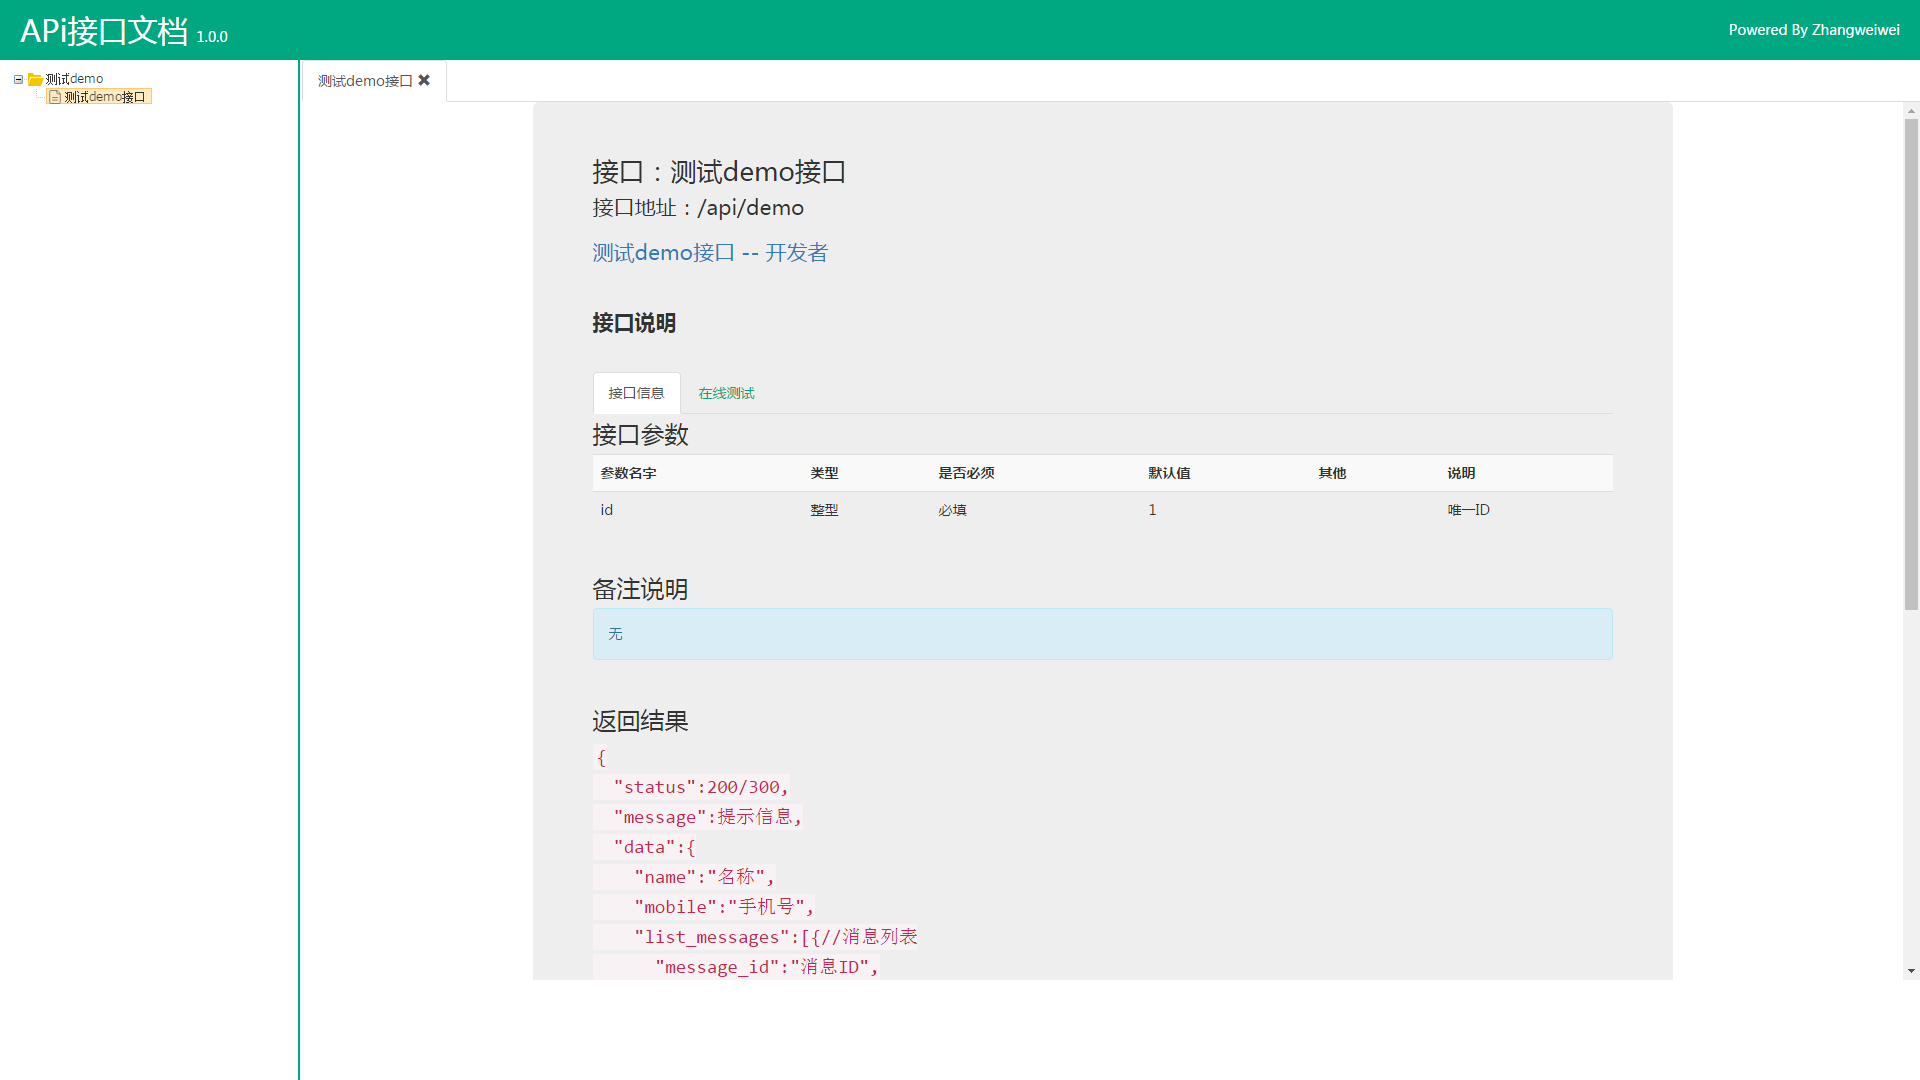Switch to the 测试demo接口 page tab
The height and width of the screenshot is (1080, 1920).
365,81
